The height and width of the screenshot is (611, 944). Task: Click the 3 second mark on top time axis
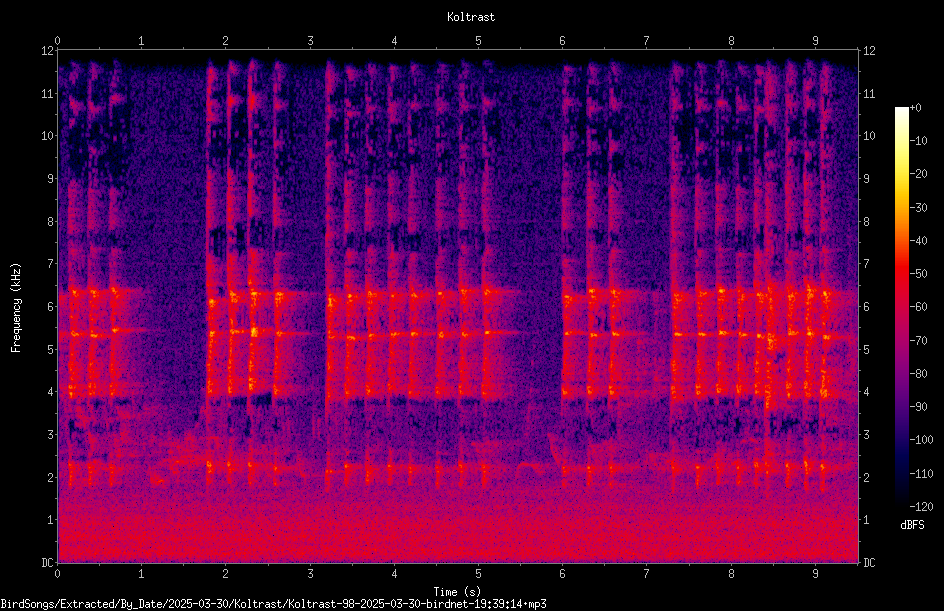click(310, 41)
